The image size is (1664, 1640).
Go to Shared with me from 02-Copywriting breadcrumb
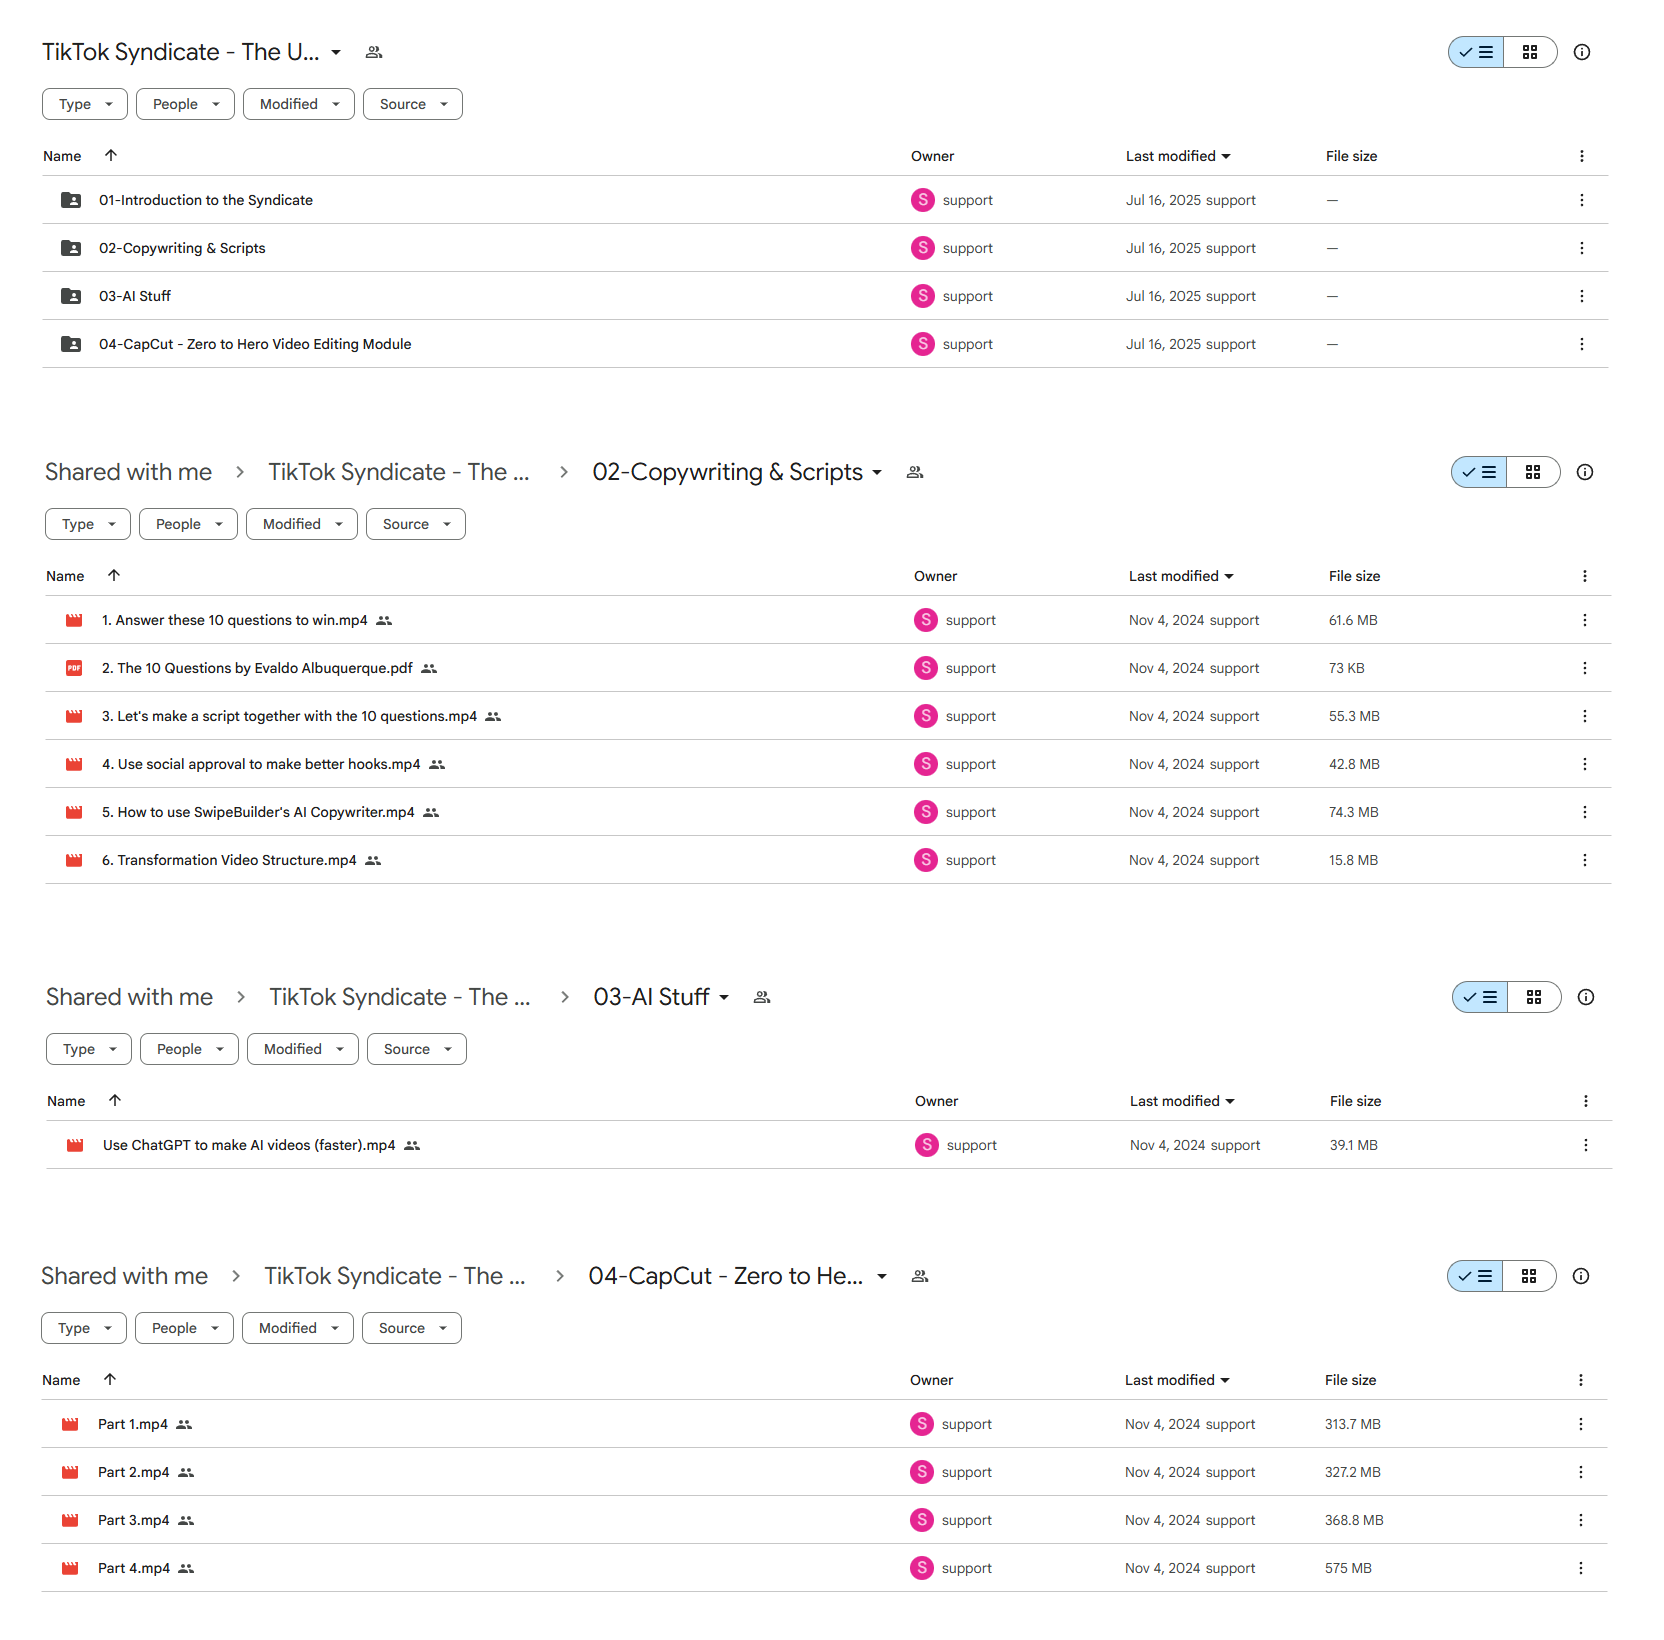tap(128, 472)
